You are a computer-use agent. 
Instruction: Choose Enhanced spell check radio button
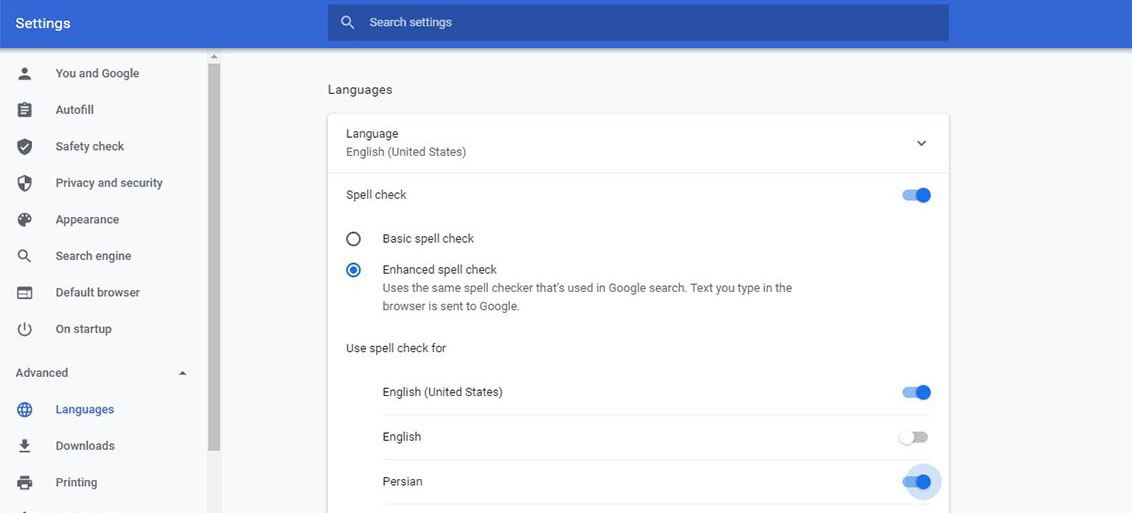coord(353,270)
